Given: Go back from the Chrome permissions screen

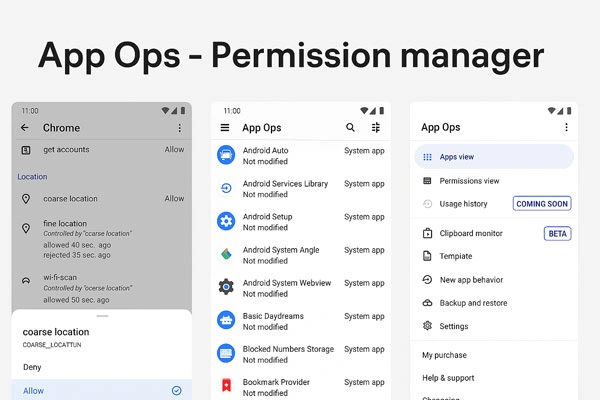Looking at the screenshot, I should pyautogui.click(x=25, y=128).
